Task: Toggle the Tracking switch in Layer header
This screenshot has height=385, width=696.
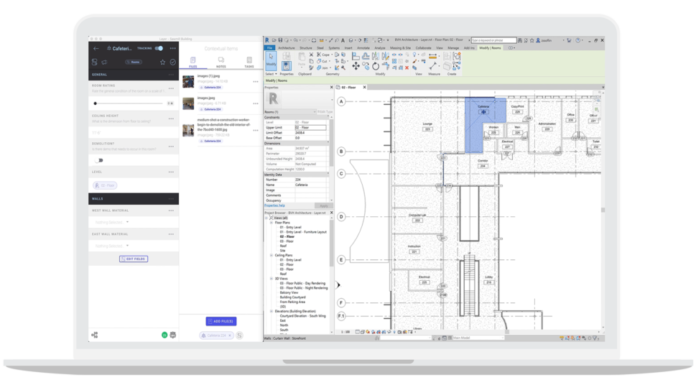Action: tap(159, 48)
